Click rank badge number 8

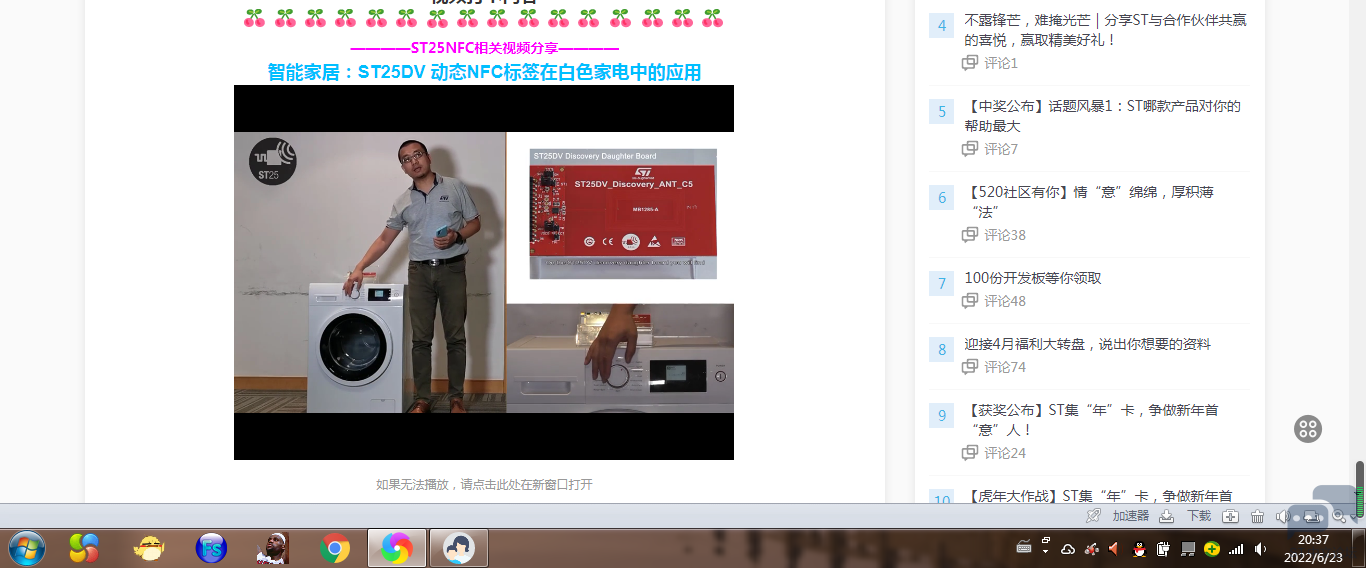(942, 350)
